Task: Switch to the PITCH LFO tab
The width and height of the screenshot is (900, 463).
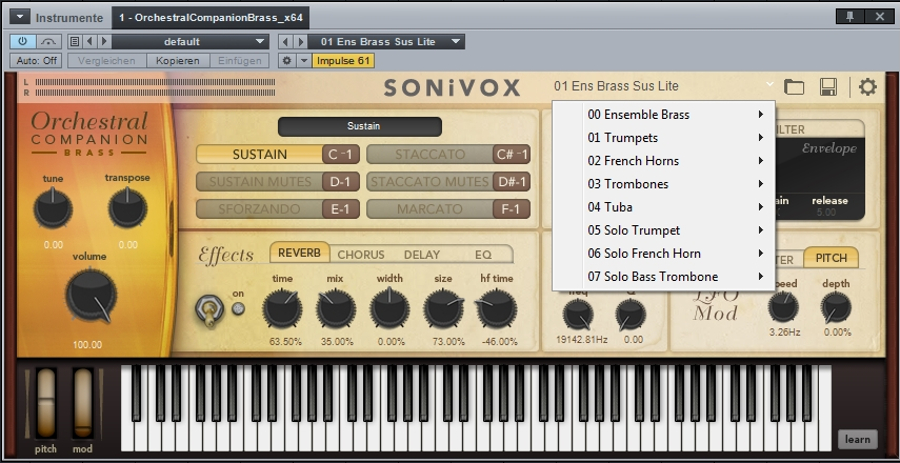Action: 831,258
